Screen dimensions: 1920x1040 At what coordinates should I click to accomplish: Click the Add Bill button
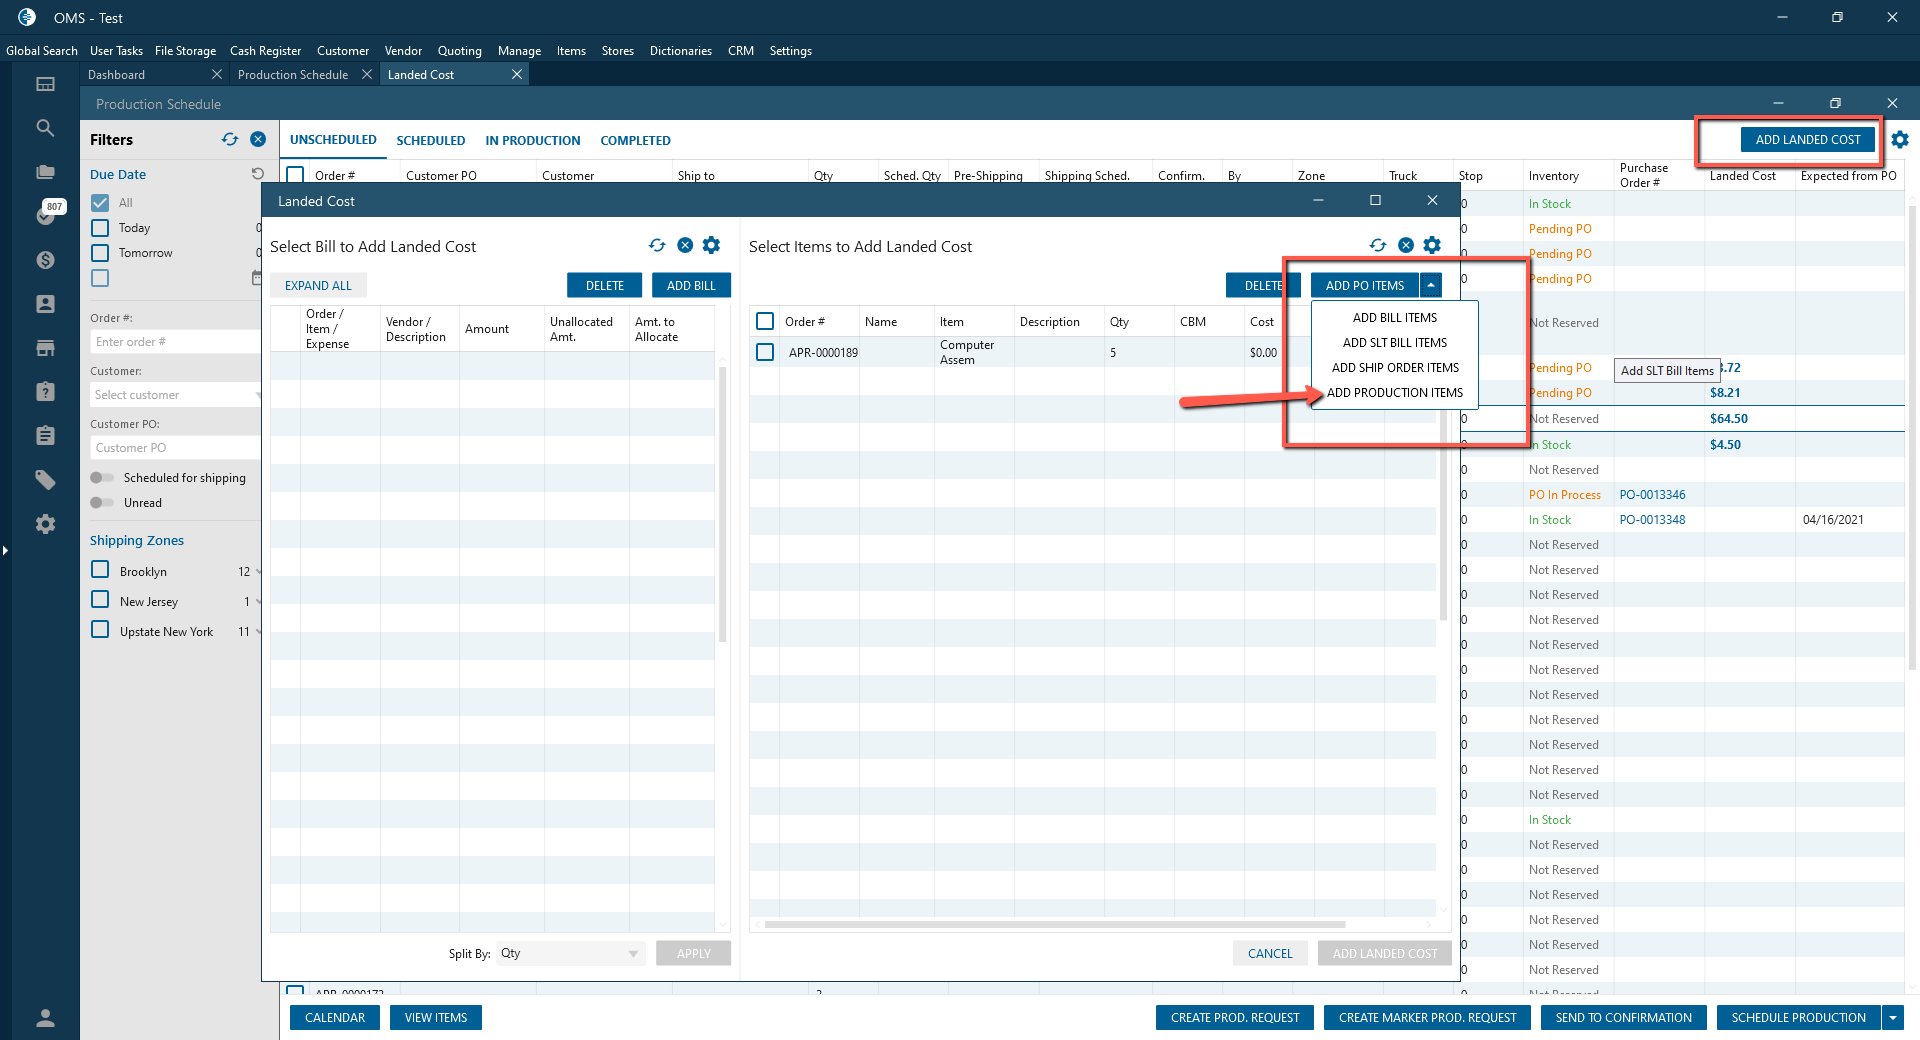coord(691,286)
